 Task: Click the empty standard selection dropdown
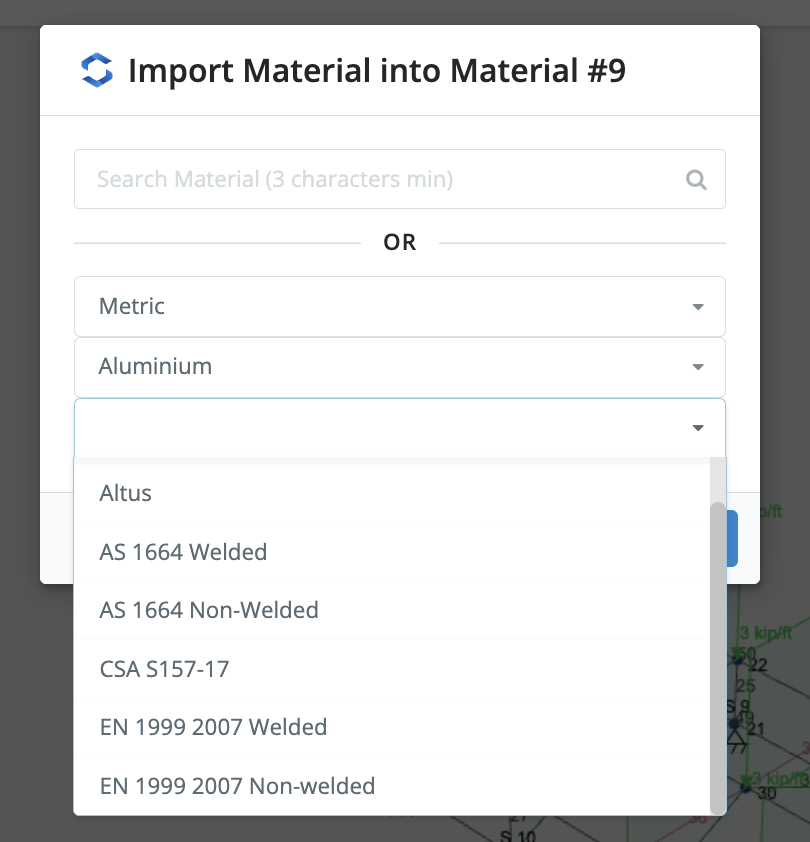(x=400, y=428)
